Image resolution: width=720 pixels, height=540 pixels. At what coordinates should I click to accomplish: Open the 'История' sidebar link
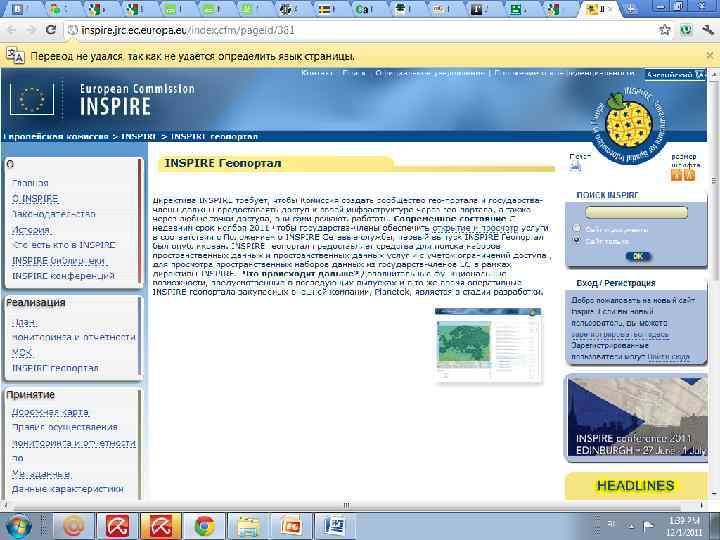pos(31,230)
